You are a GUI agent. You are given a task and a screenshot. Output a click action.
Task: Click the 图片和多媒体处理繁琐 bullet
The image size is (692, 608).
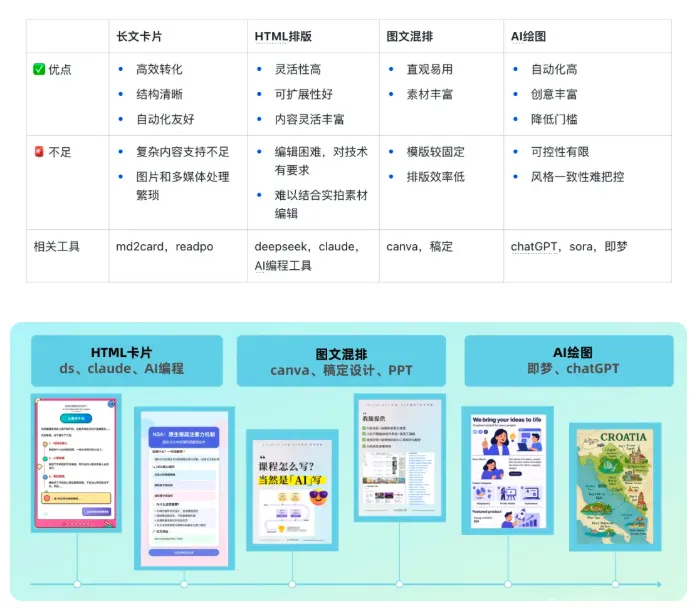(183, 186)
